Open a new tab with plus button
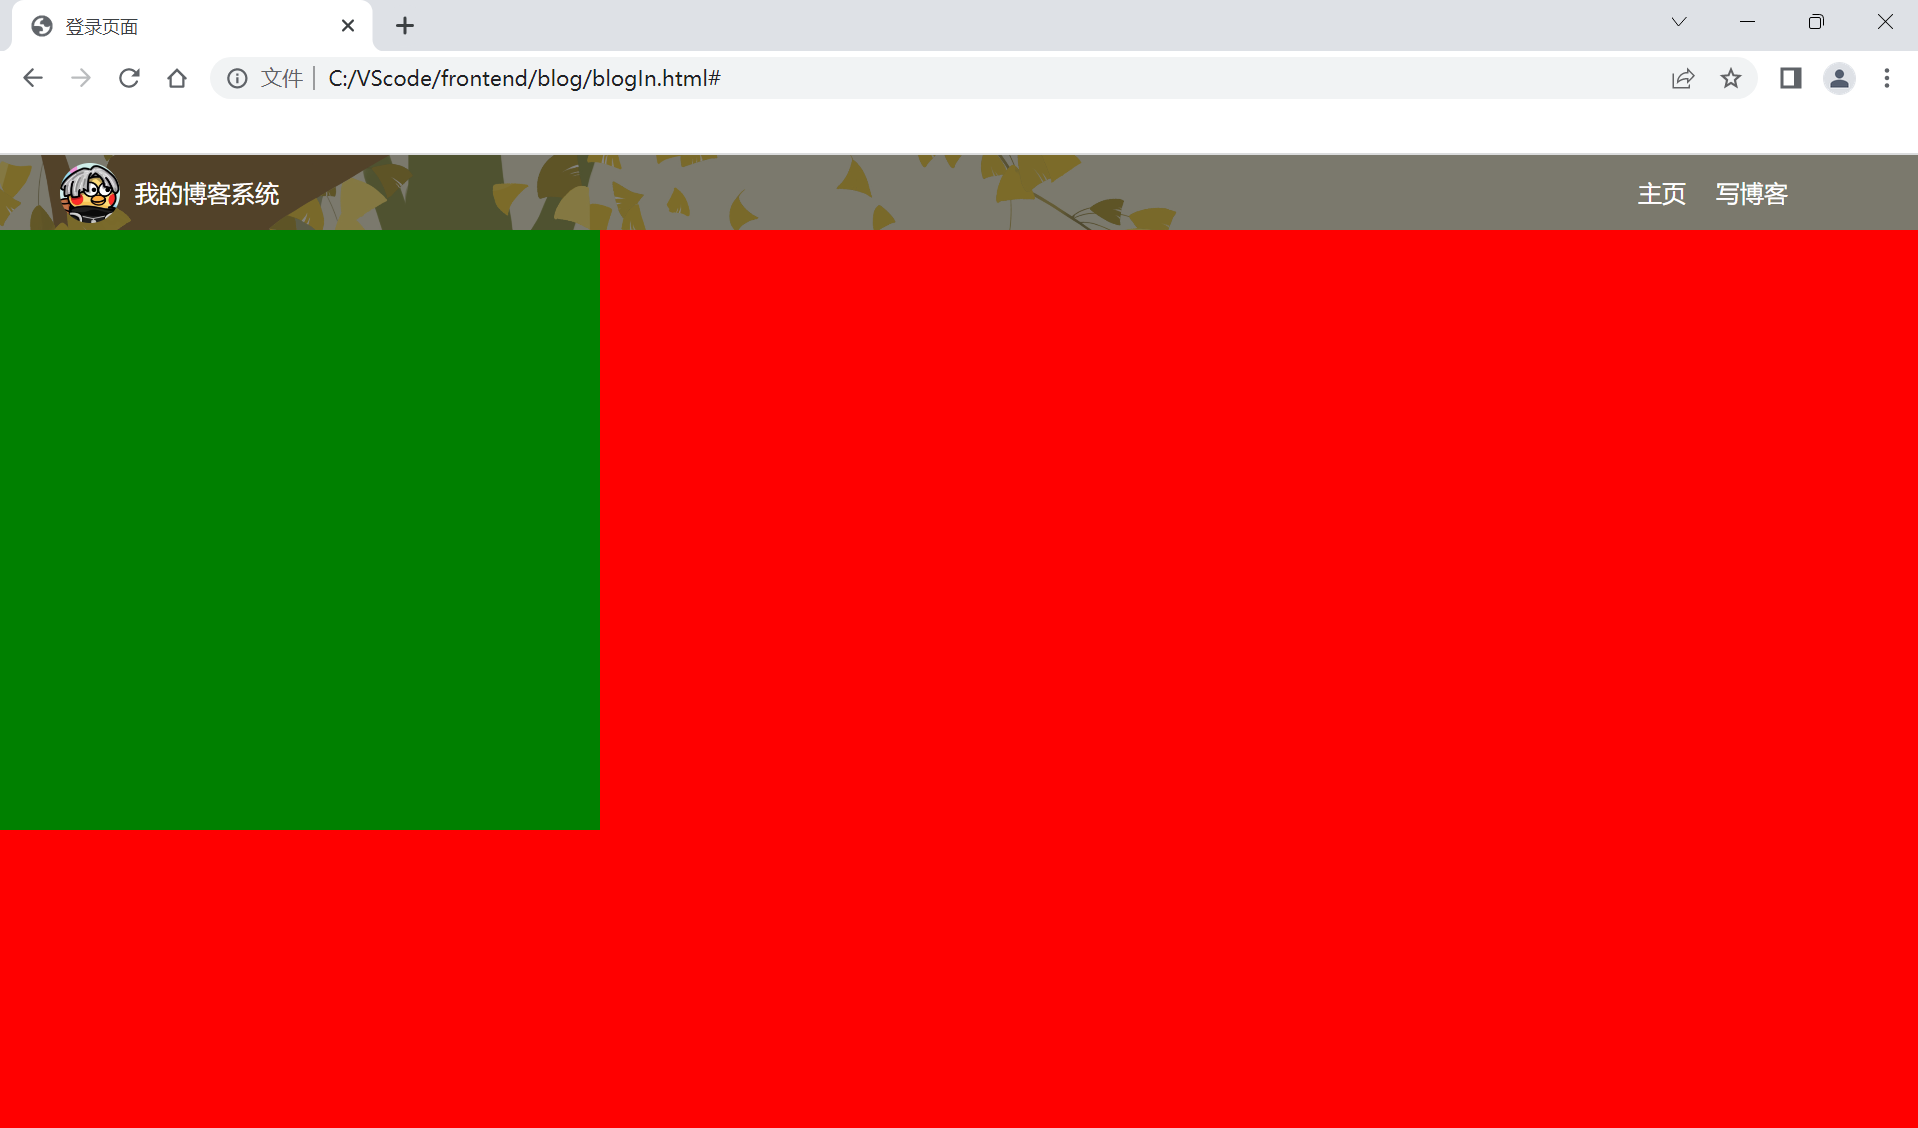Image resolution: width=1918 pixels, height=1128 pixels. pos(405,26)
